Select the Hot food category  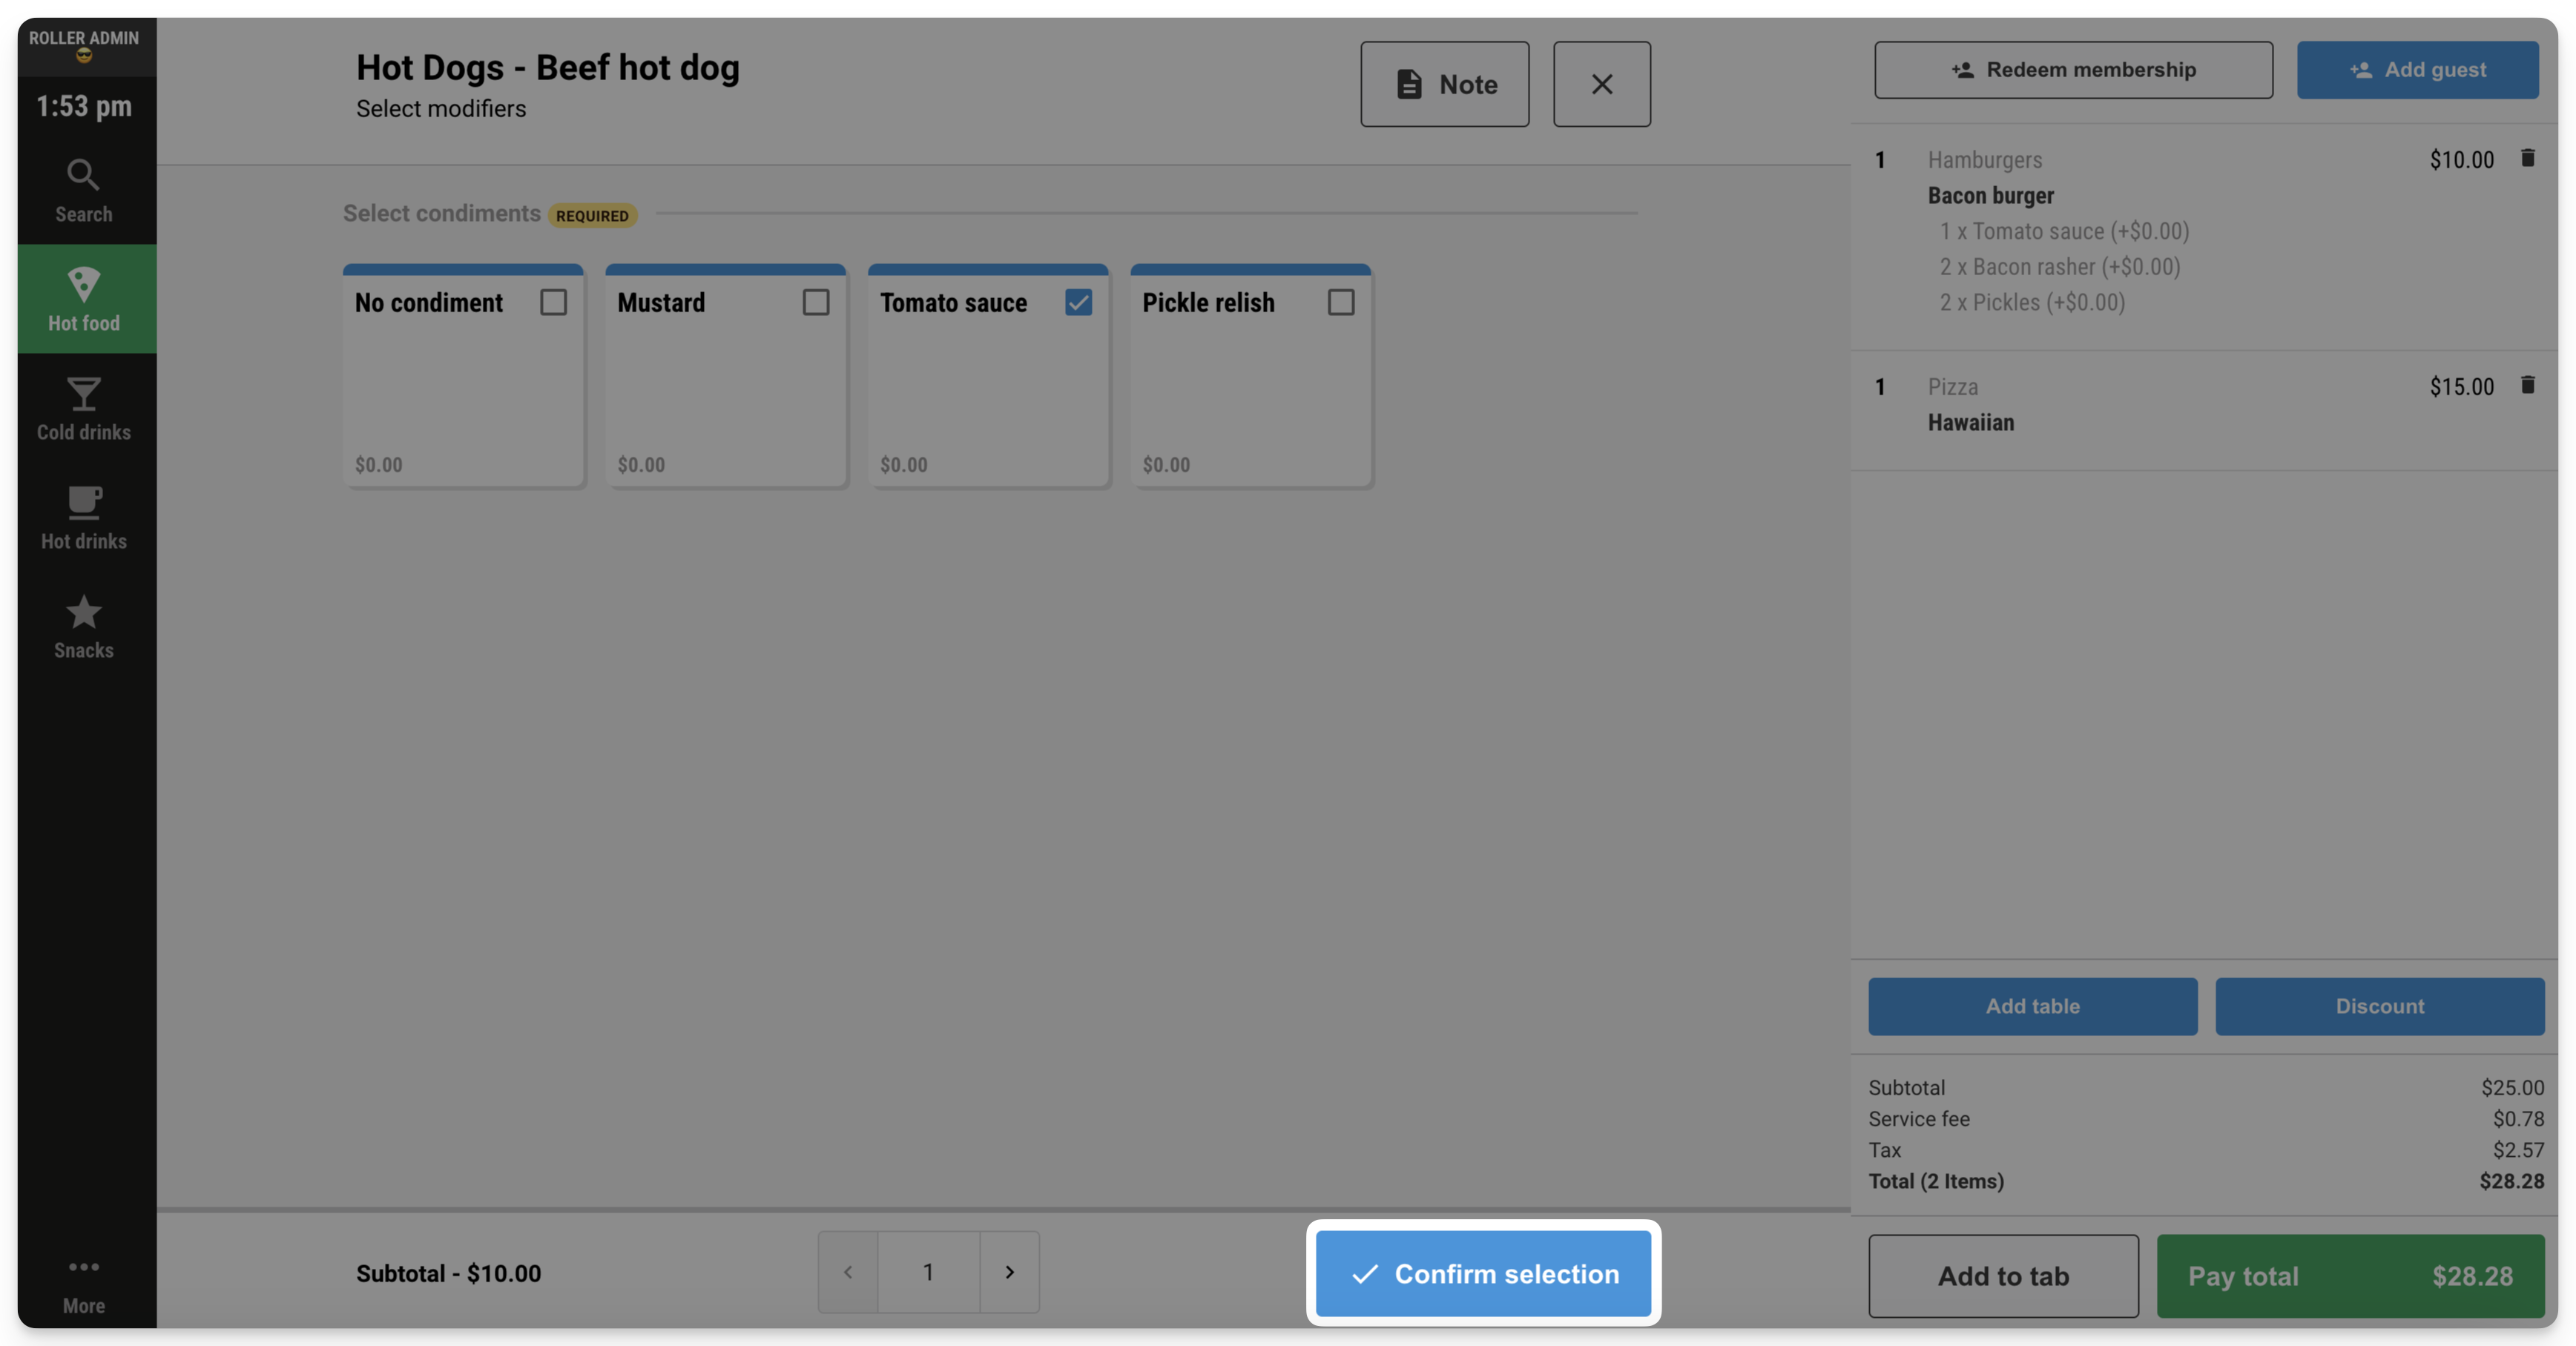84,299
